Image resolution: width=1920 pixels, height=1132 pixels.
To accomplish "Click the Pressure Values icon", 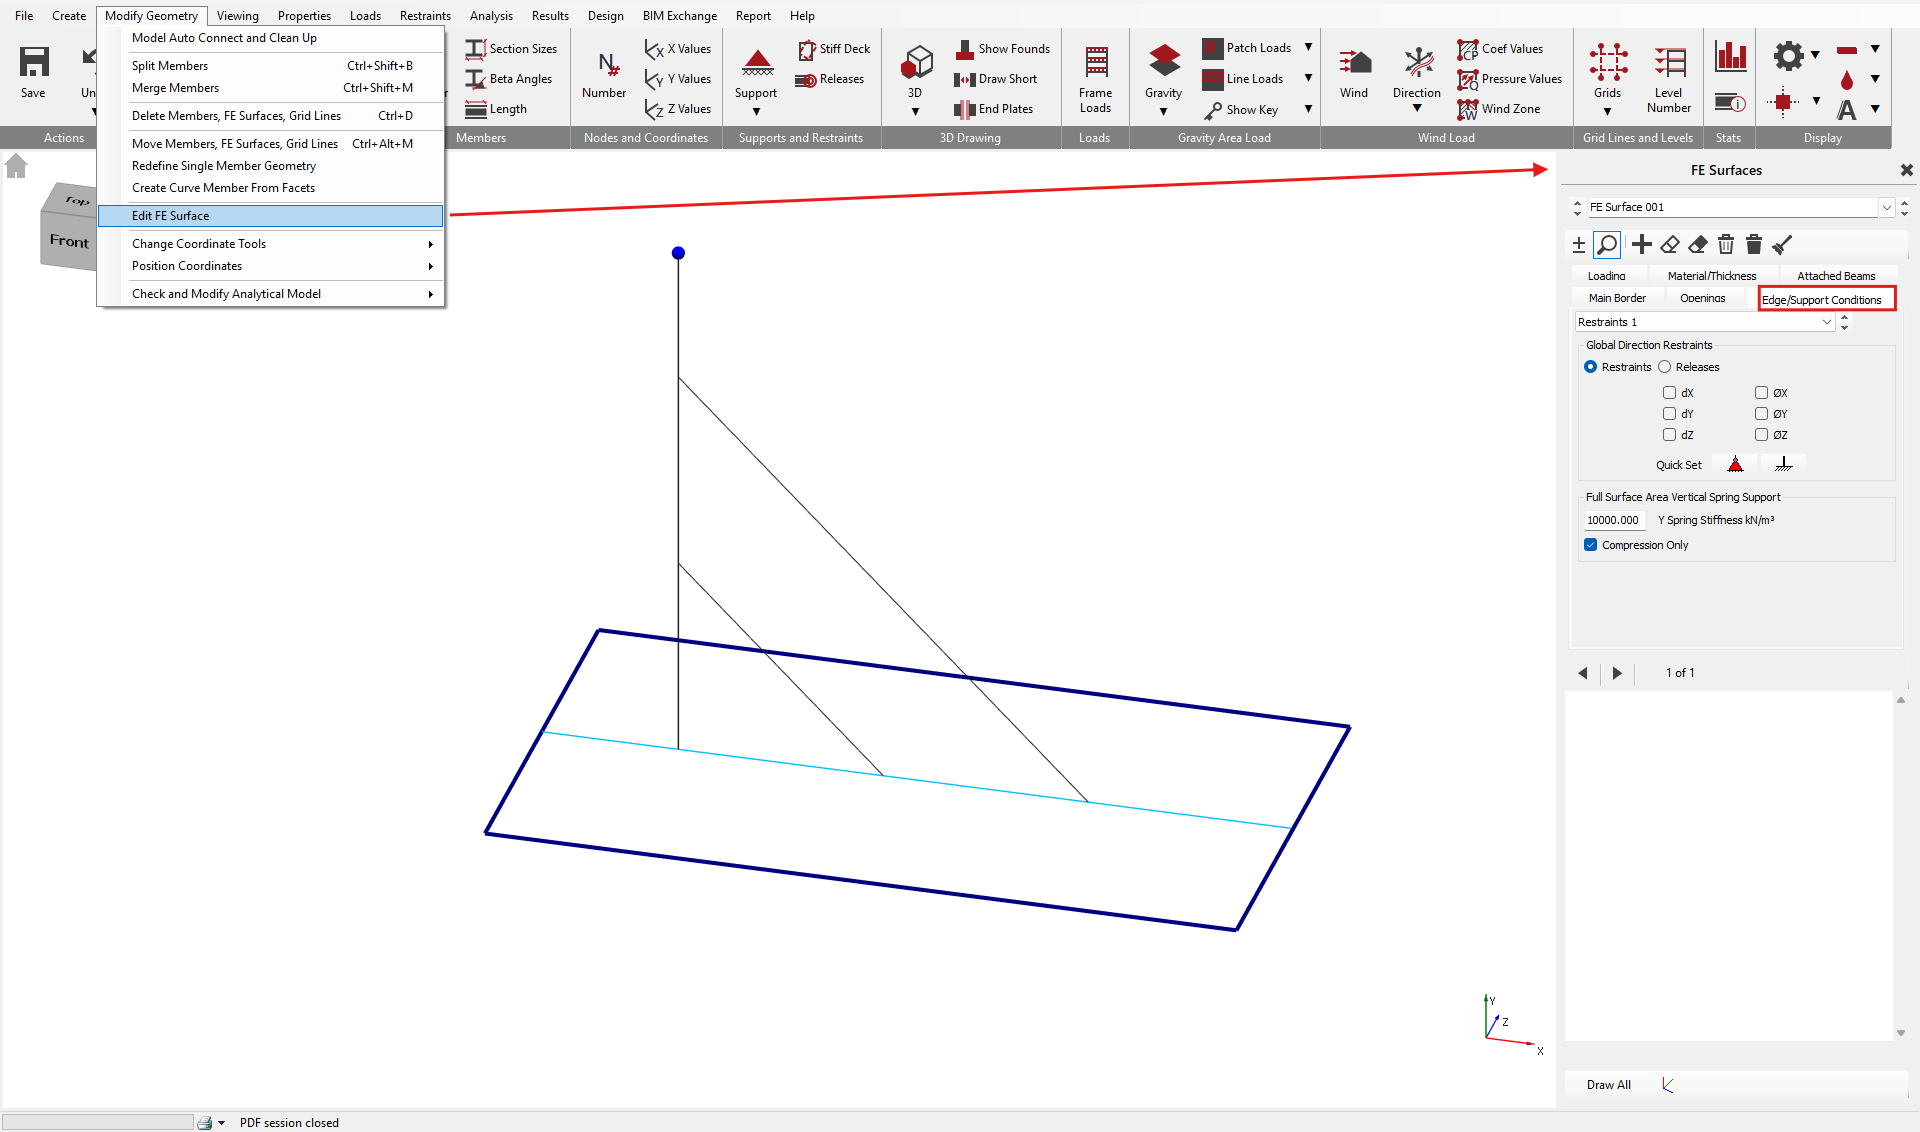I will click(1510, 79).
